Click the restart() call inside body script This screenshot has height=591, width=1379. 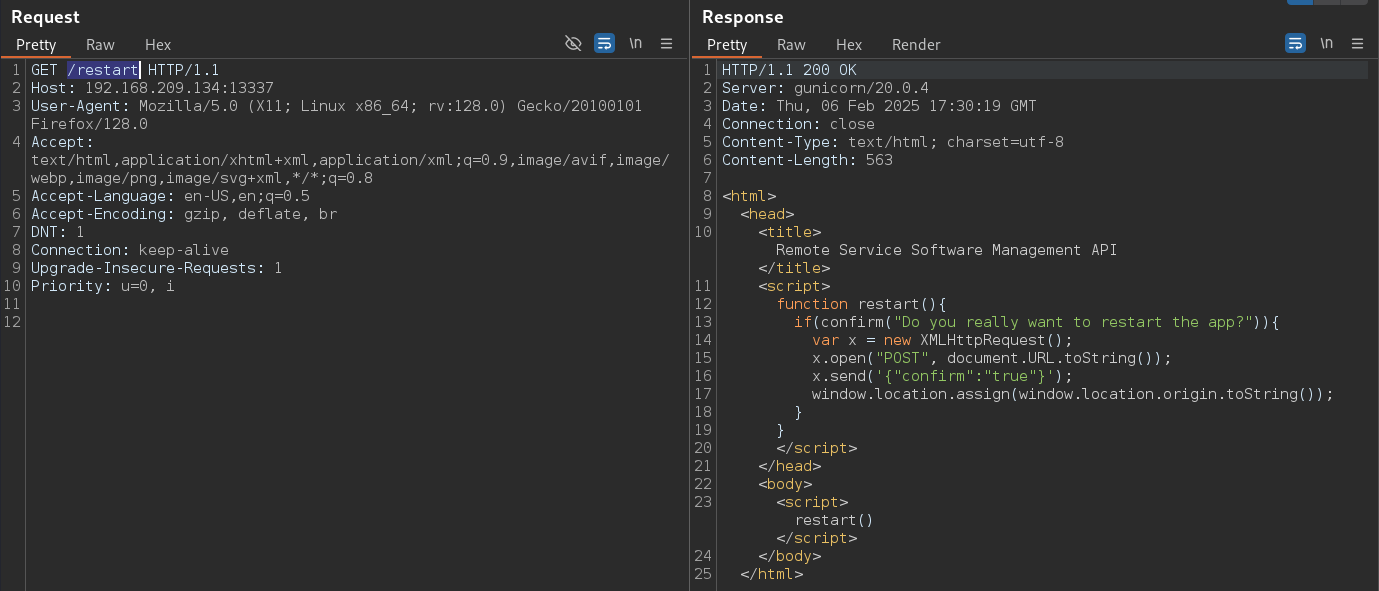(834, 520)
